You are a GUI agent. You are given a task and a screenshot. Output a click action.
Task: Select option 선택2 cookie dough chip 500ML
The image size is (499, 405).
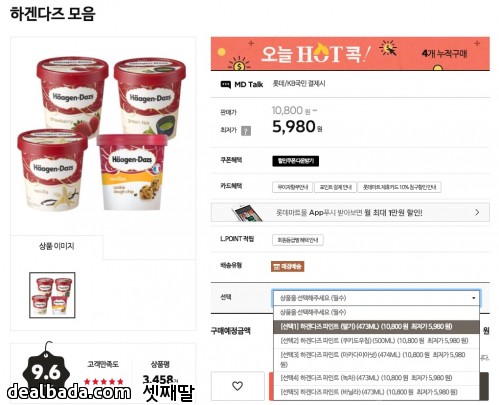pos(376,341)
